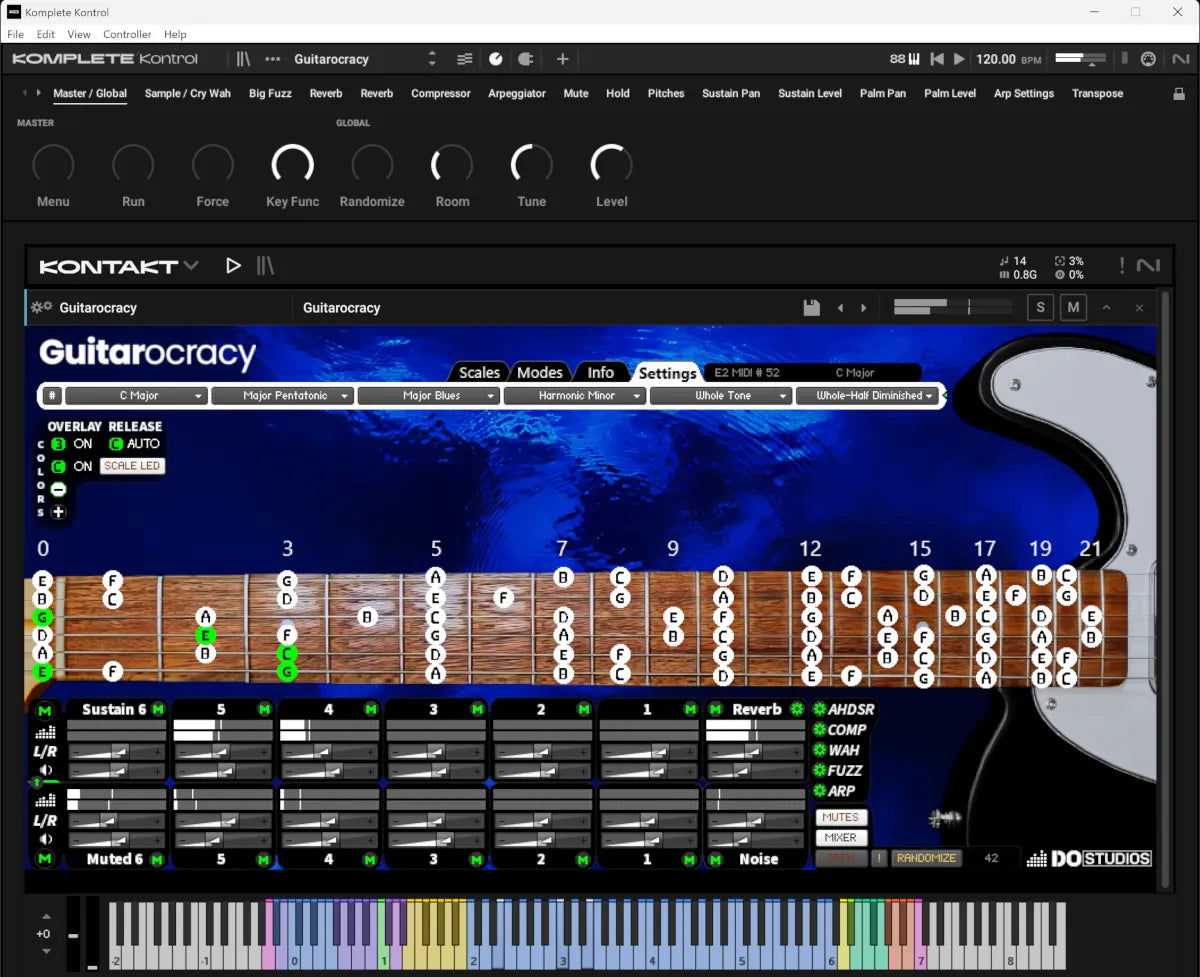Viewport: 1200px width, 977px height.
Task: Open the arpeggiator panel icon in header
Action: 526,59
